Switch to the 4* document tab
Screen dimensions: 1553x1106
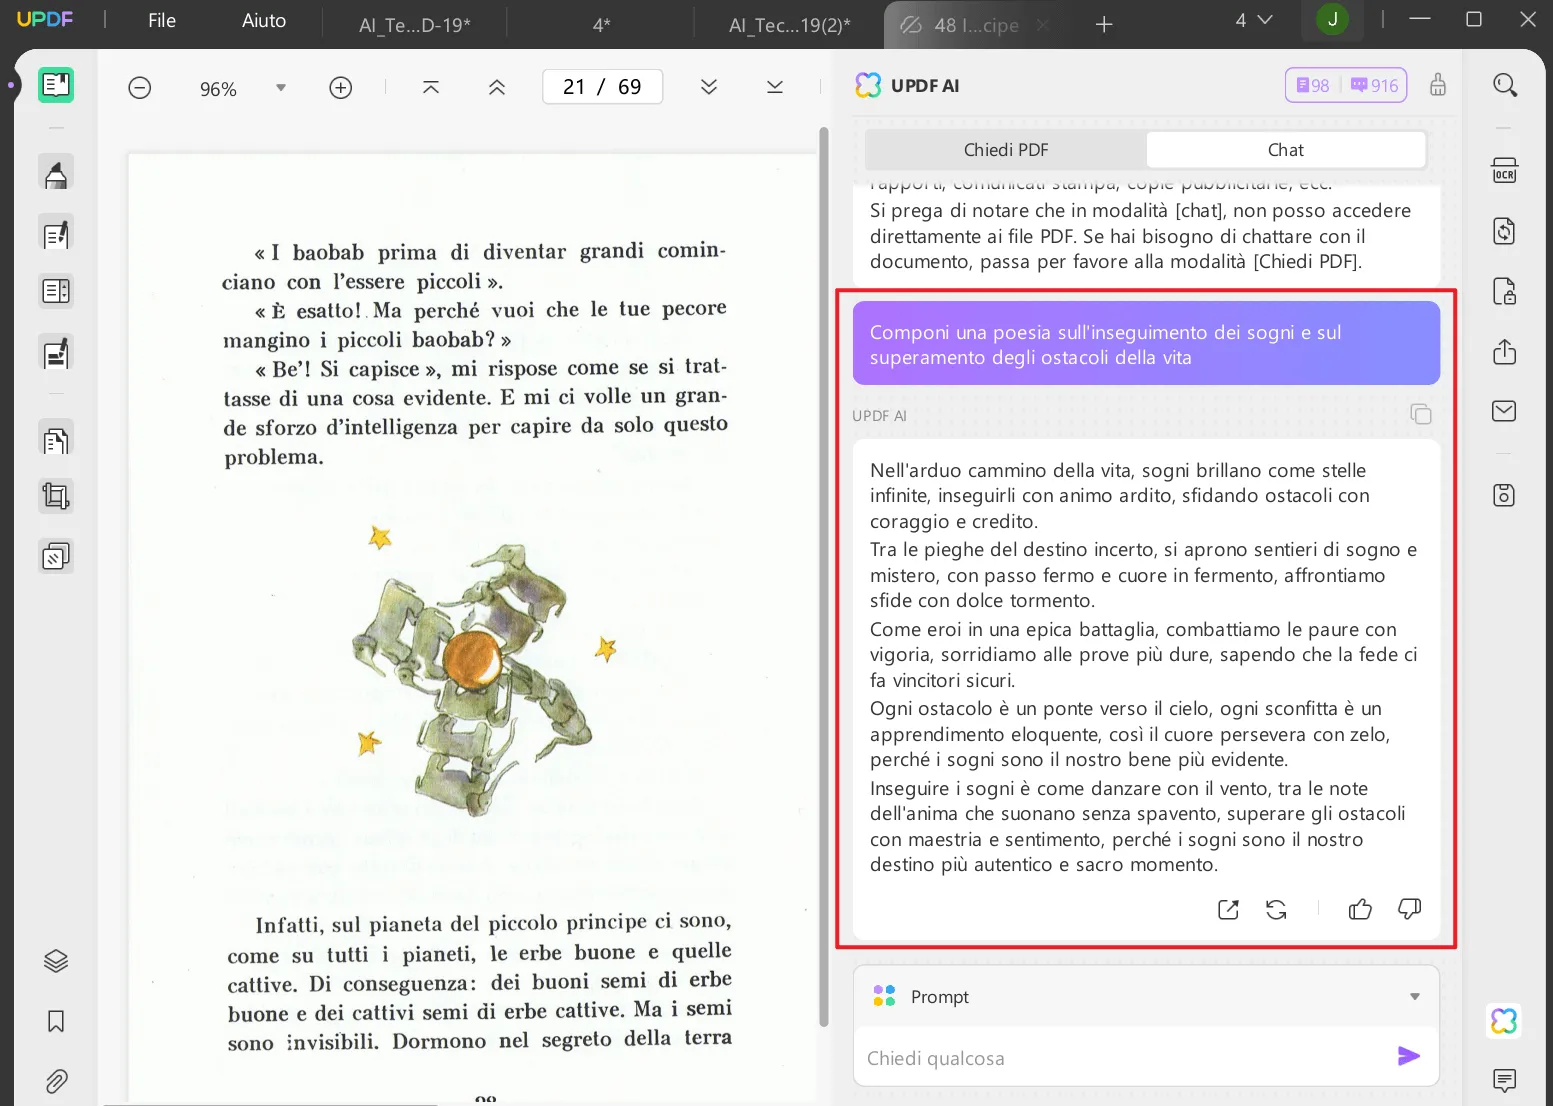(601, 25)
